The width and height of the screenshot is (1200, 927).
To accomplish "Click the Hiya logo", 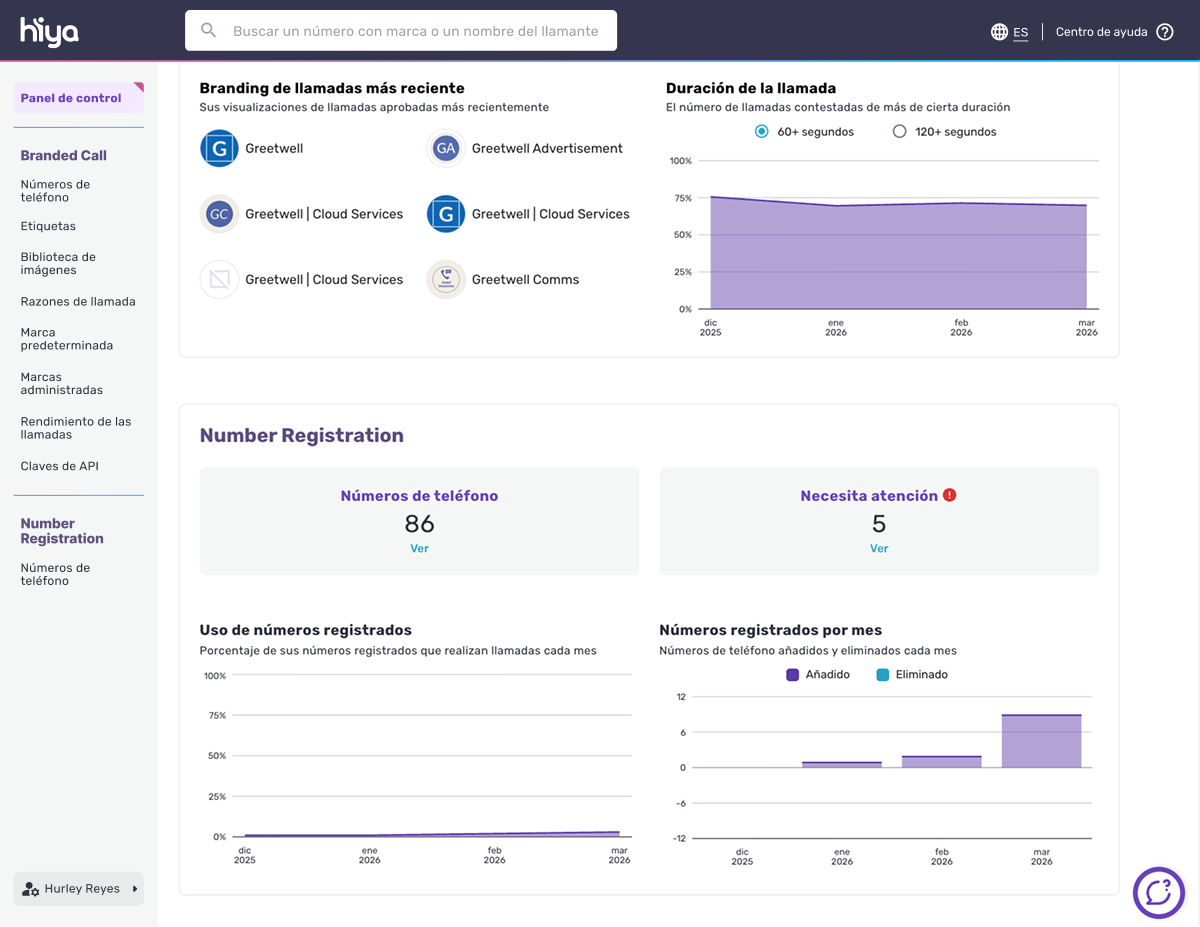I will tap(49, 32).
